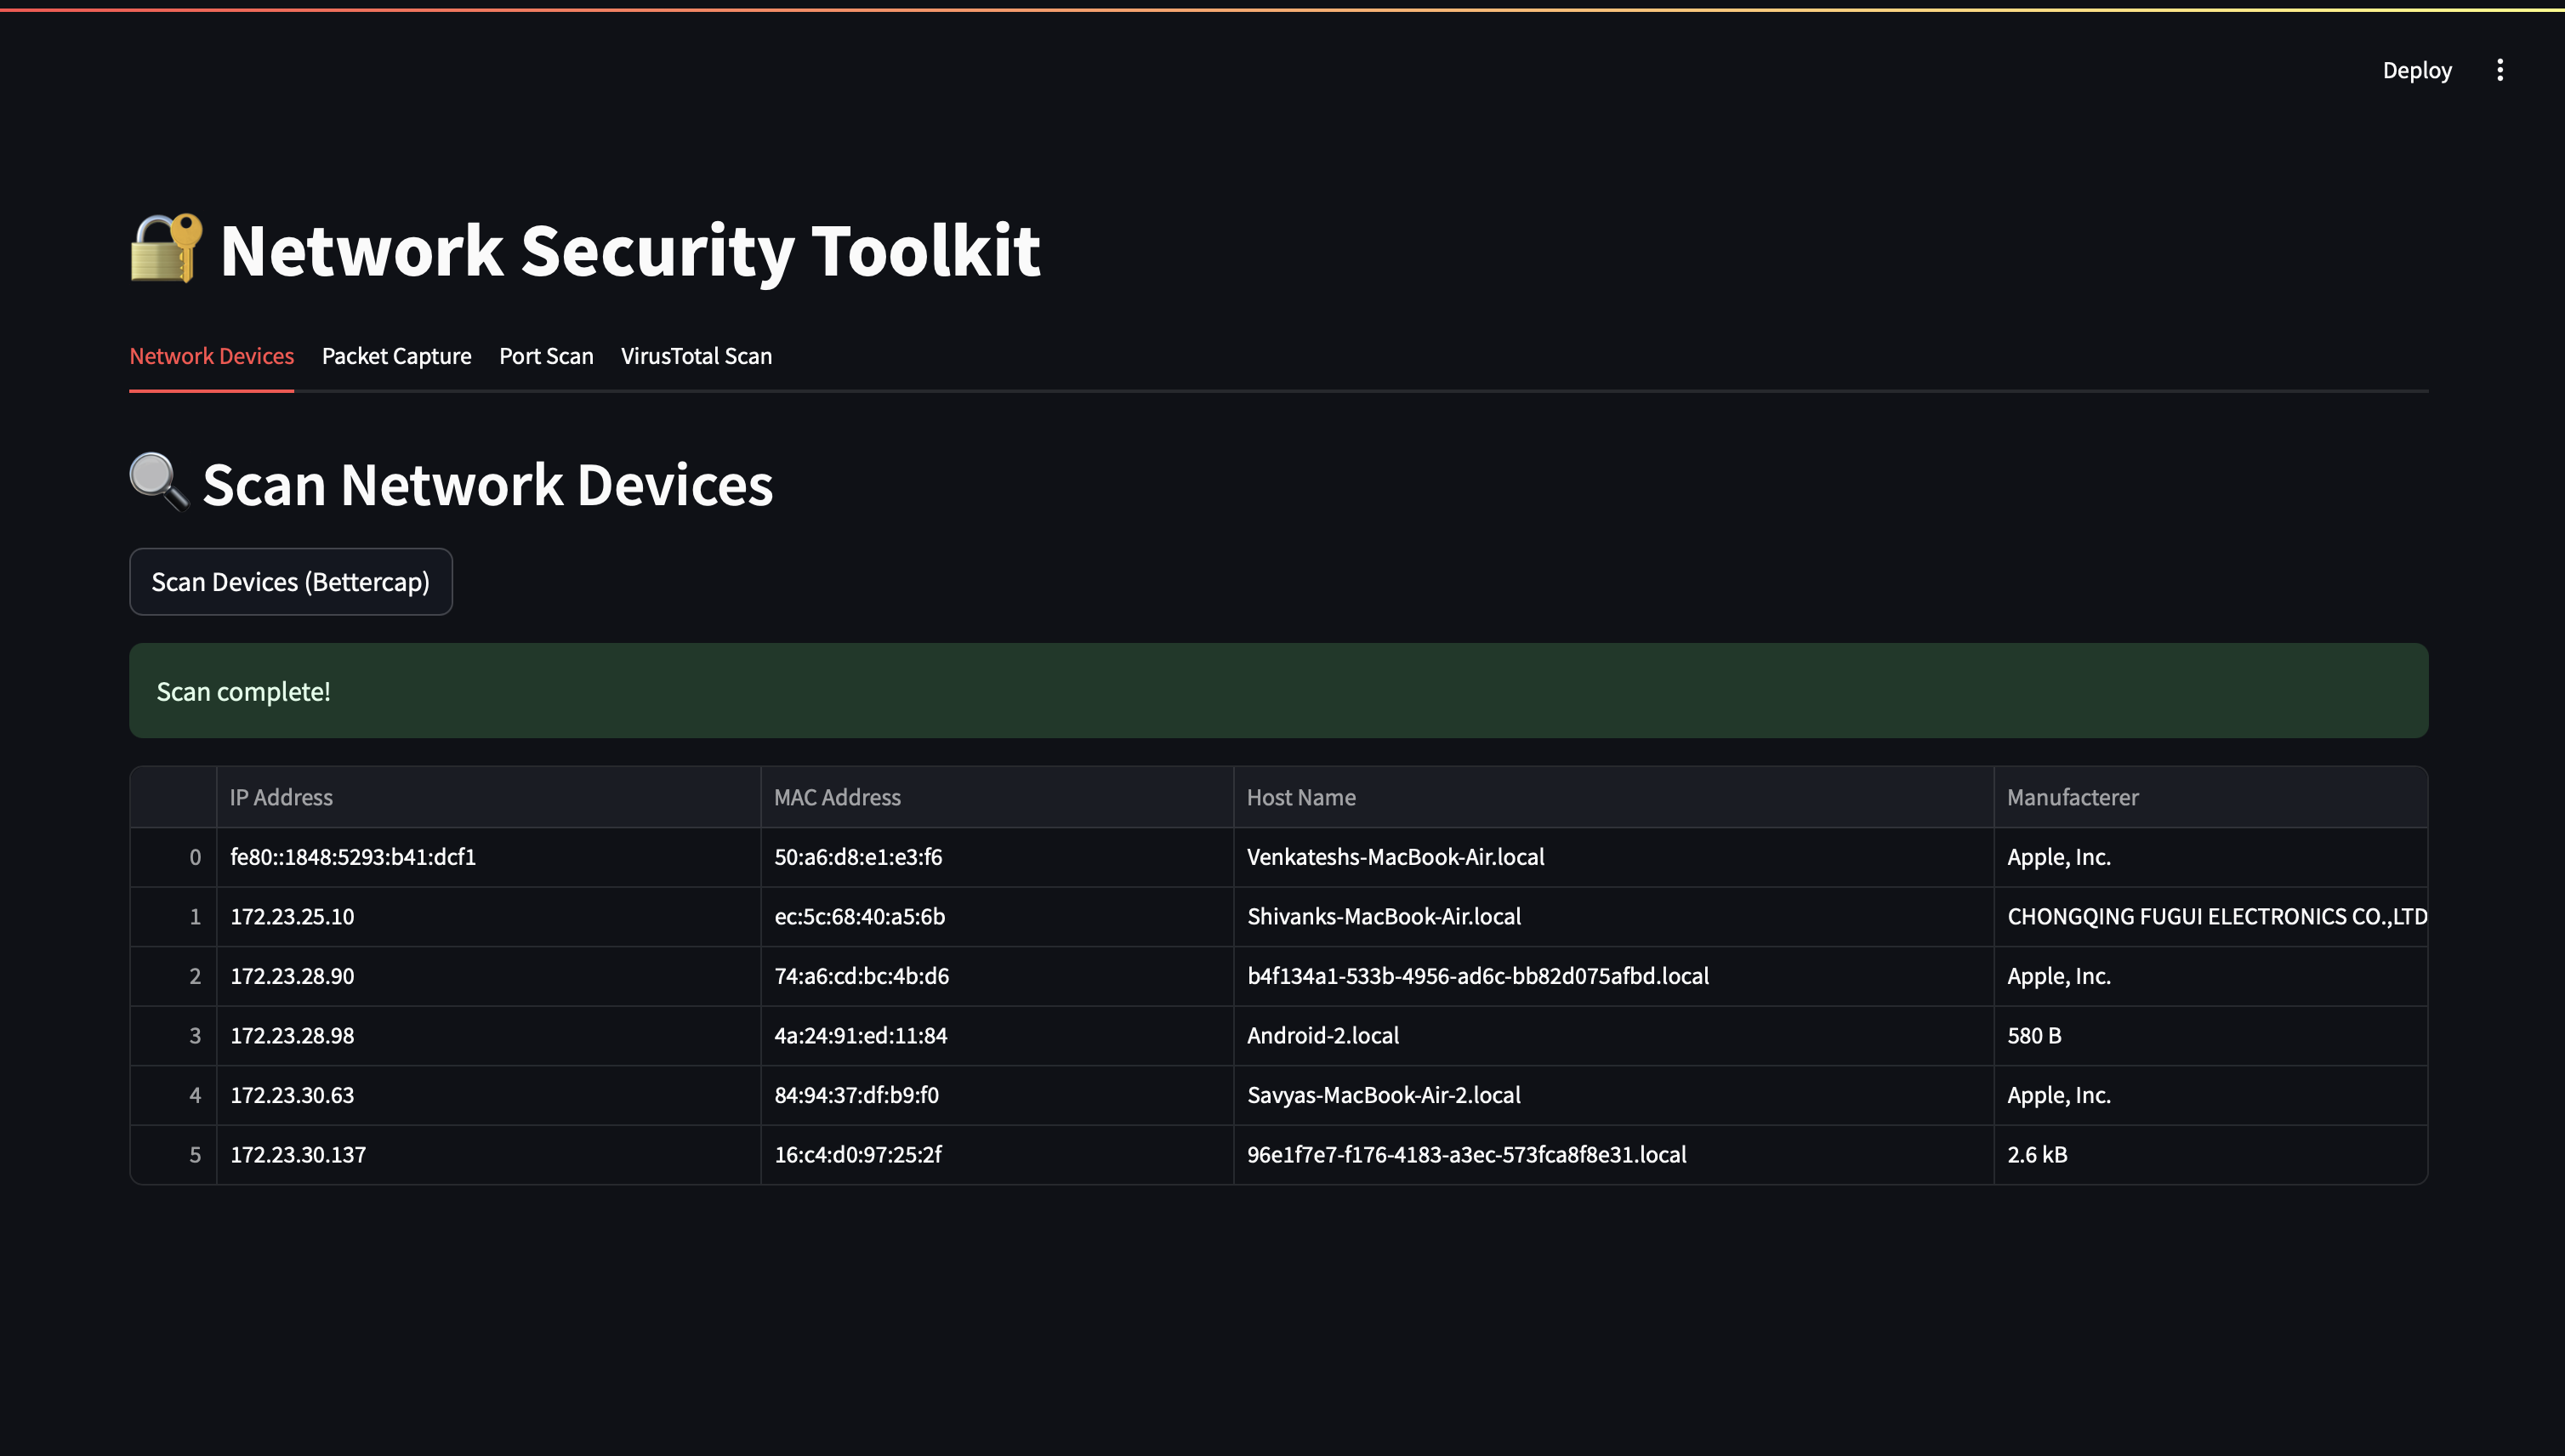Click the Manufacterer column header
This screenshot has height=1456, width=2565.
[x=2072, y=797]
